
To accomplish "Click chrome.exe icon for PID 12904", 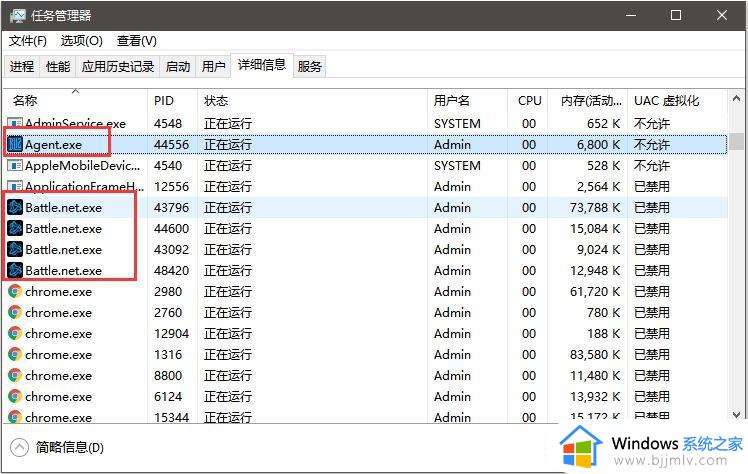I will pos(15,333).
